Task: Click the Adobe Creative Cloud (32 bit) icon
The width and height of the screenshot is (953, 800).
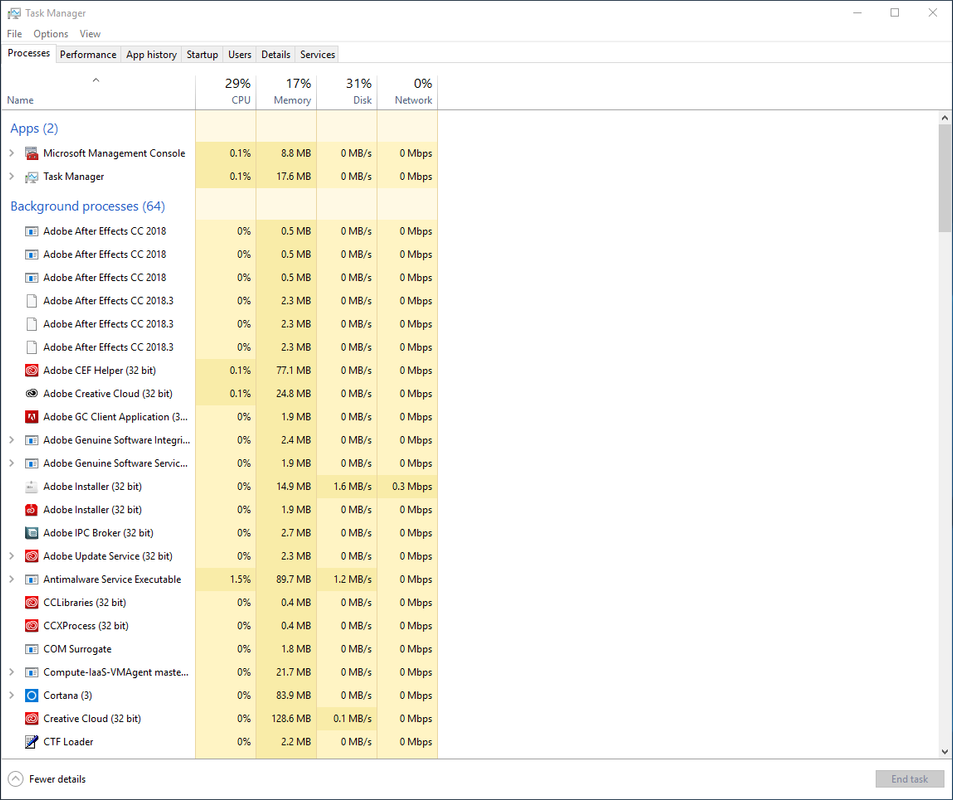Action: (x=32, y=393)
